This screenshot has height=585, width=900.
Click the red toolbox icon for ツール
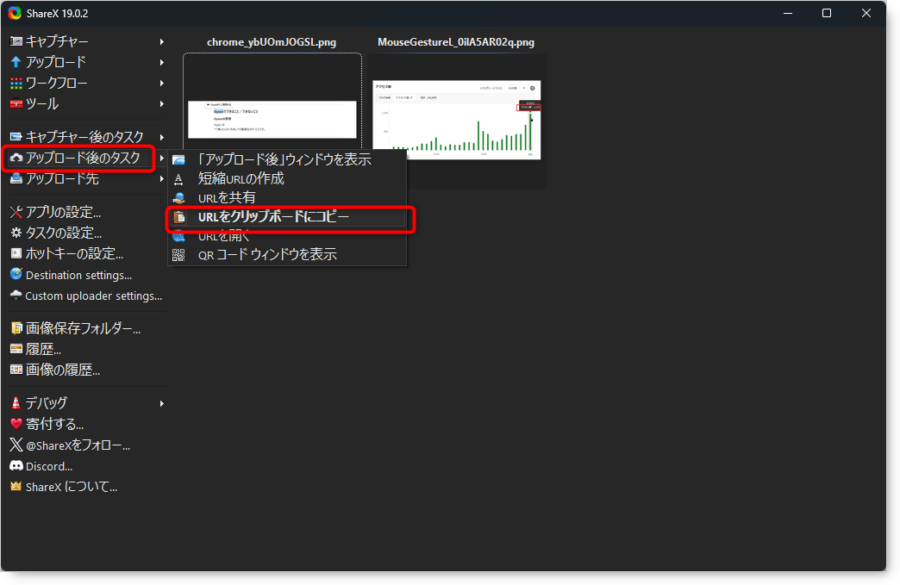point(15,104)
